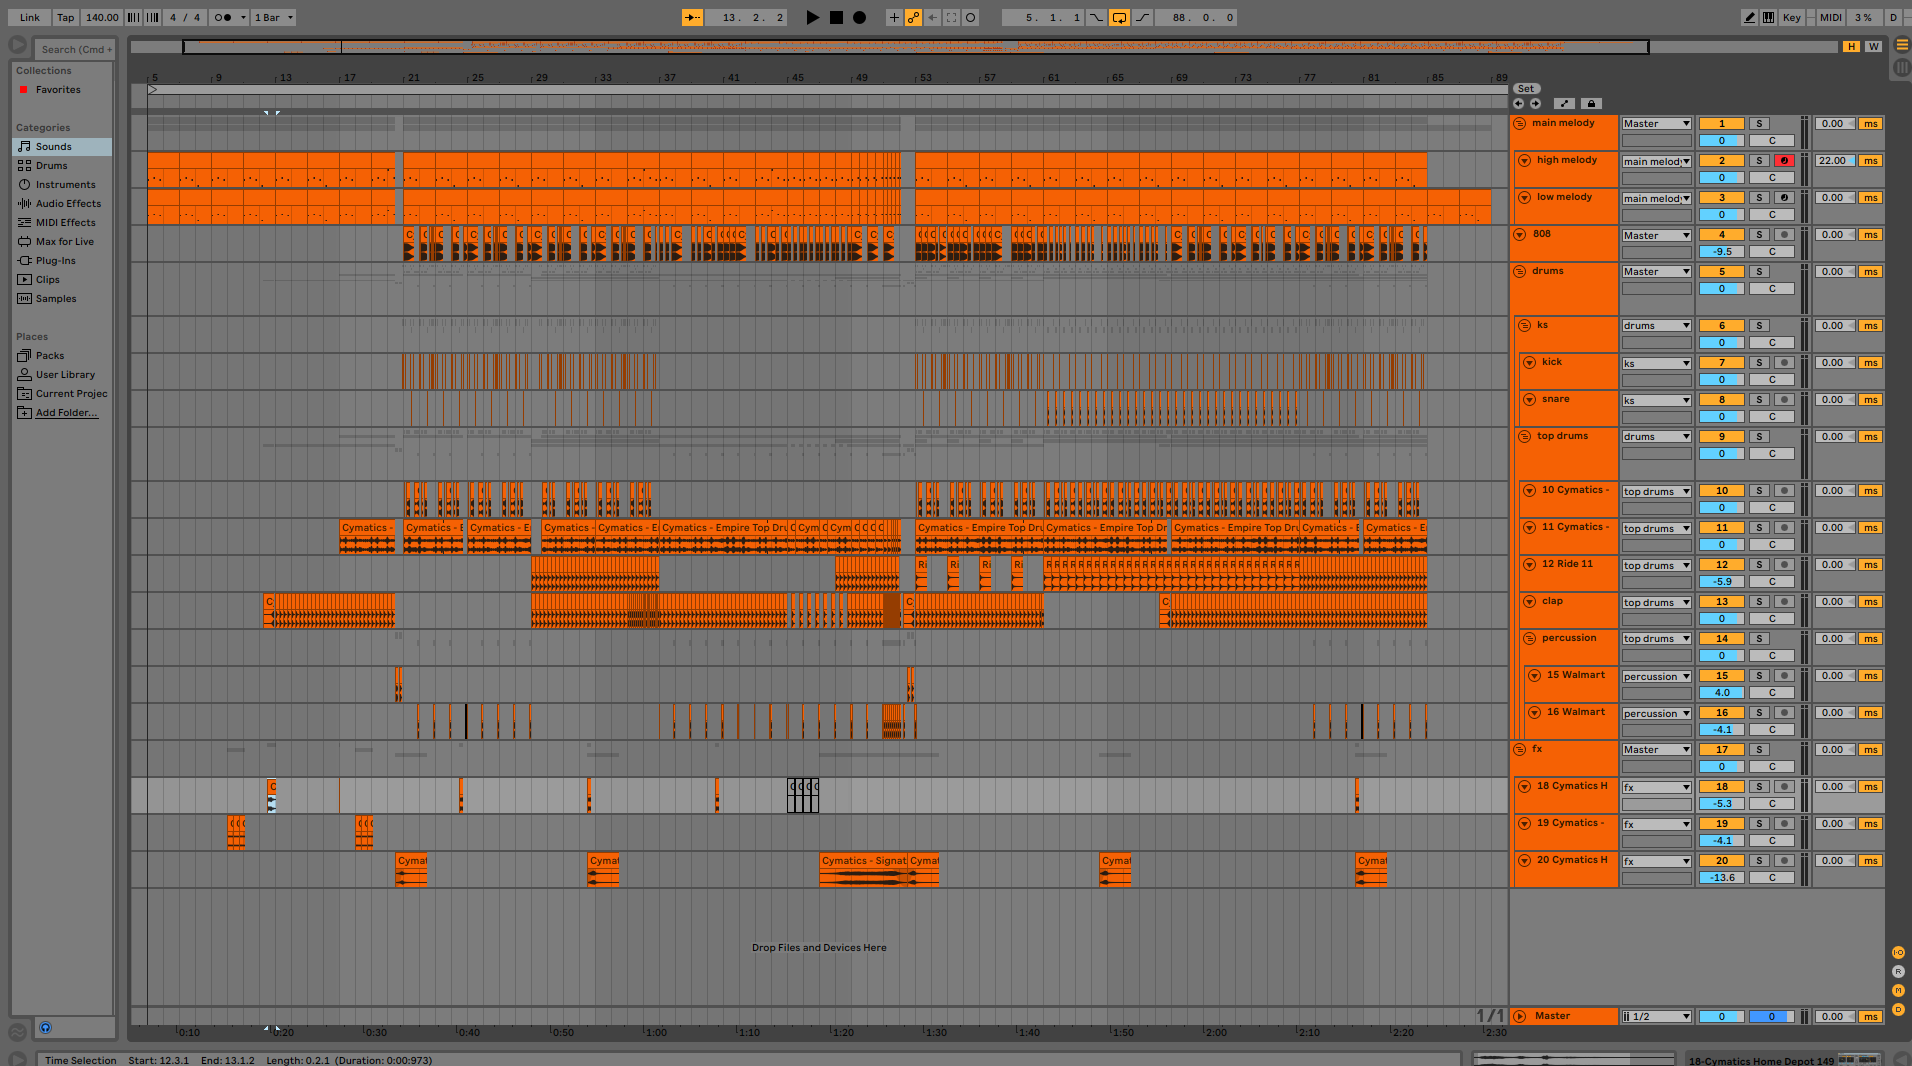
Task: Solo the 808 track
Action: [1758, 234]
